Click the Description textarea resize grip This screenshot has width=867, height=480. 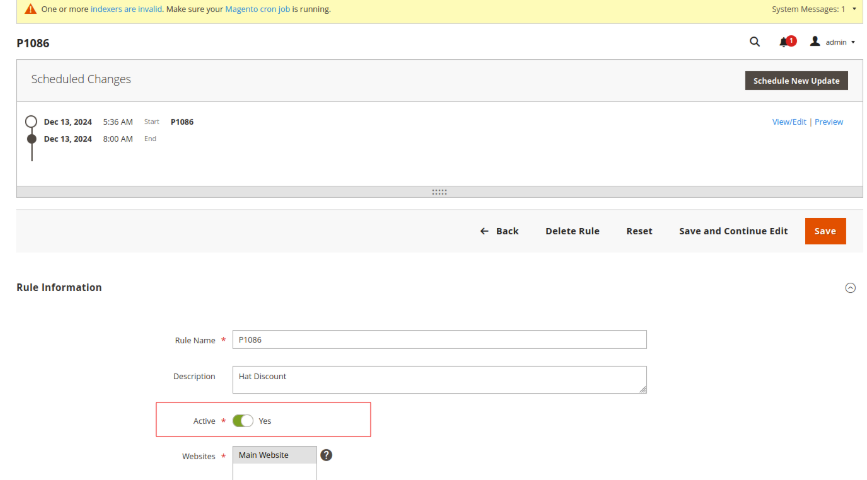click(x=643, y=389)
